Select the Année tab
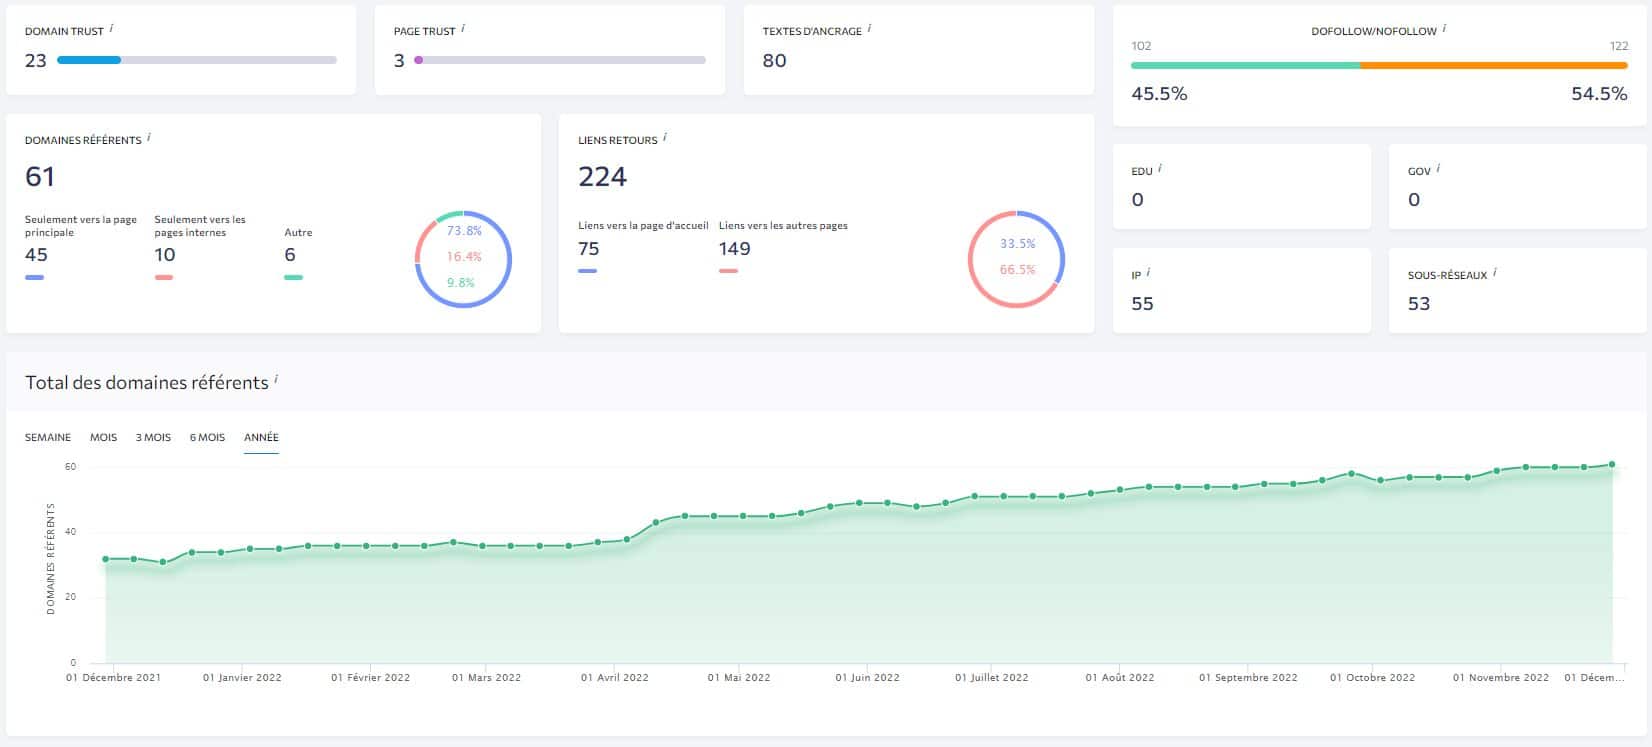The height and width of the screenshot is (747, 1652). (261, 437)
